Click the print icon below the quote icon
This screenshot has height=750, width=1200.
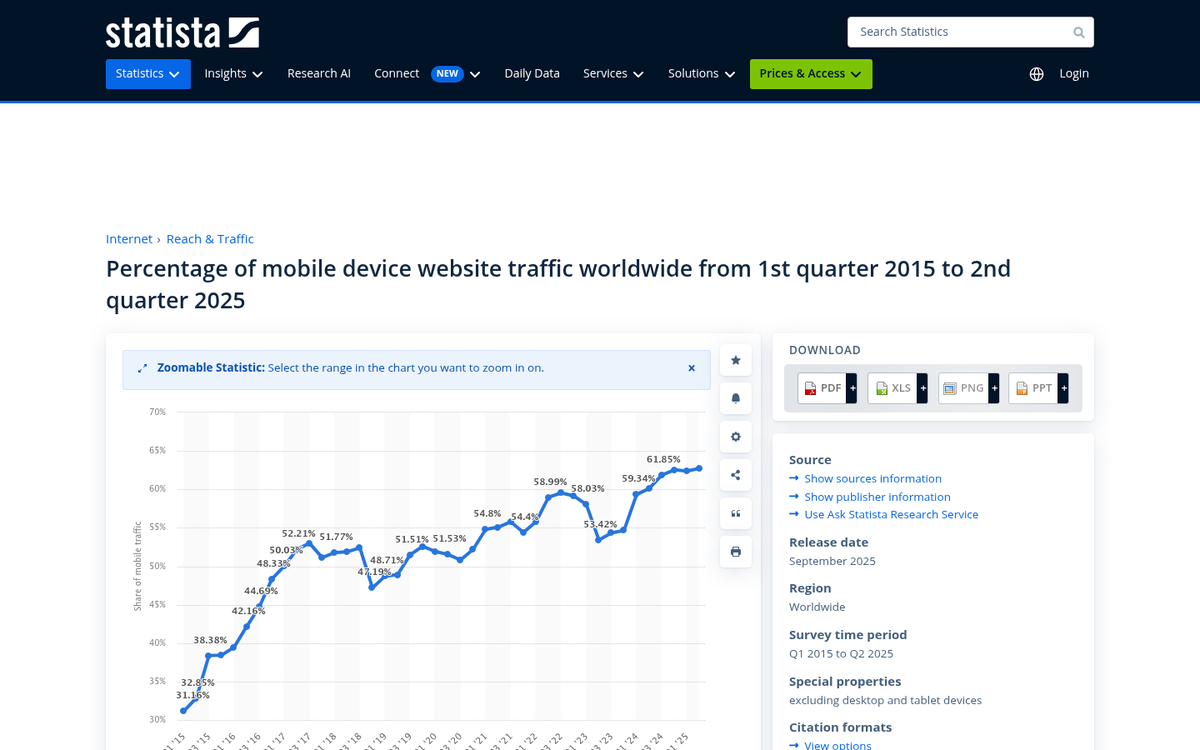735,551
